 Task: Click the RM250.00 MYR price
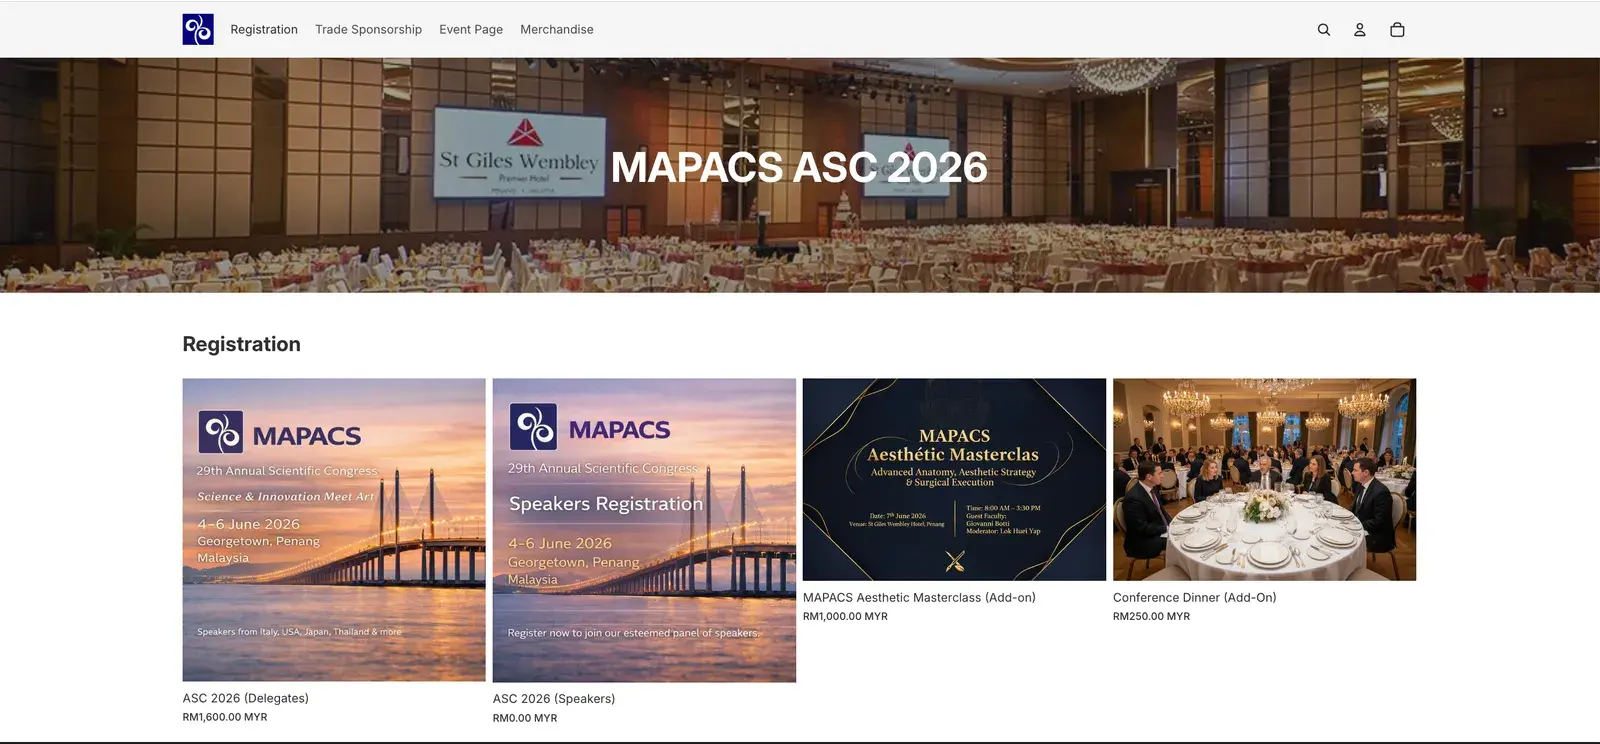click(1151, 616)
